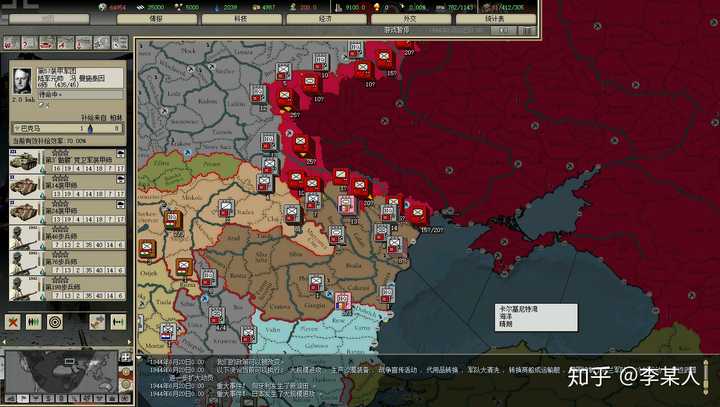Viewport: 720px width, 407px height.
Task: Open the 科技 (Technology) tab
Action: tap(242, 19)
